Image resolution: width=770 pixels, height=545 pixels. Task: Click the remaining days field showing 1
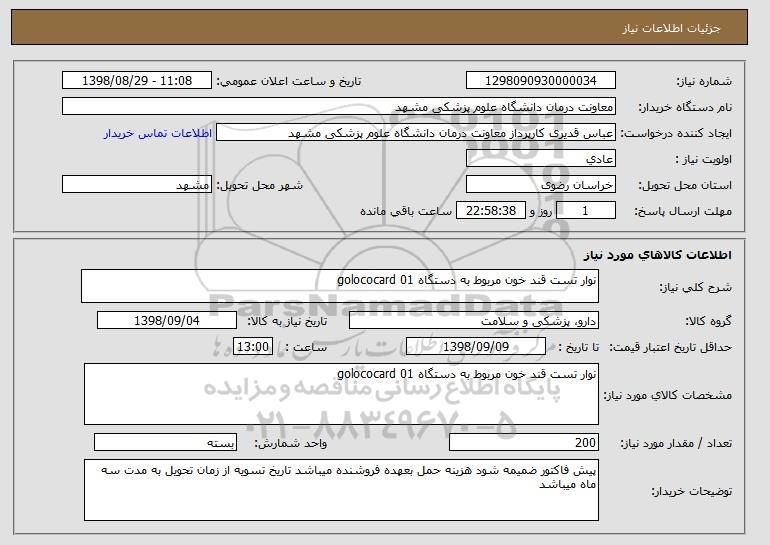point(585,211)
